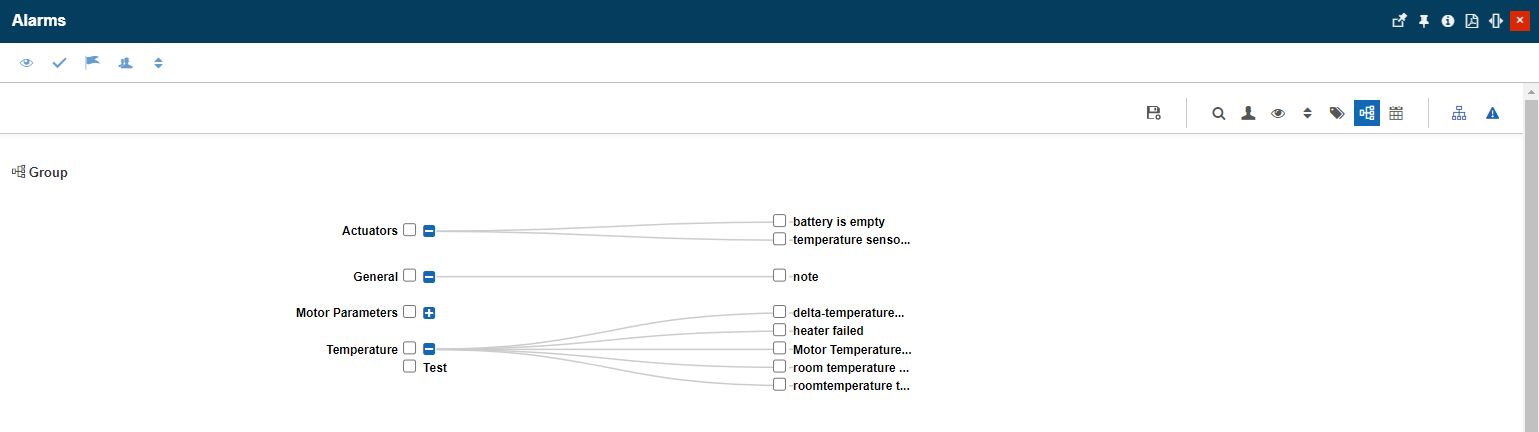Switch to the calendar grid view icon
1539x432 pixels.
[1396, 113]
